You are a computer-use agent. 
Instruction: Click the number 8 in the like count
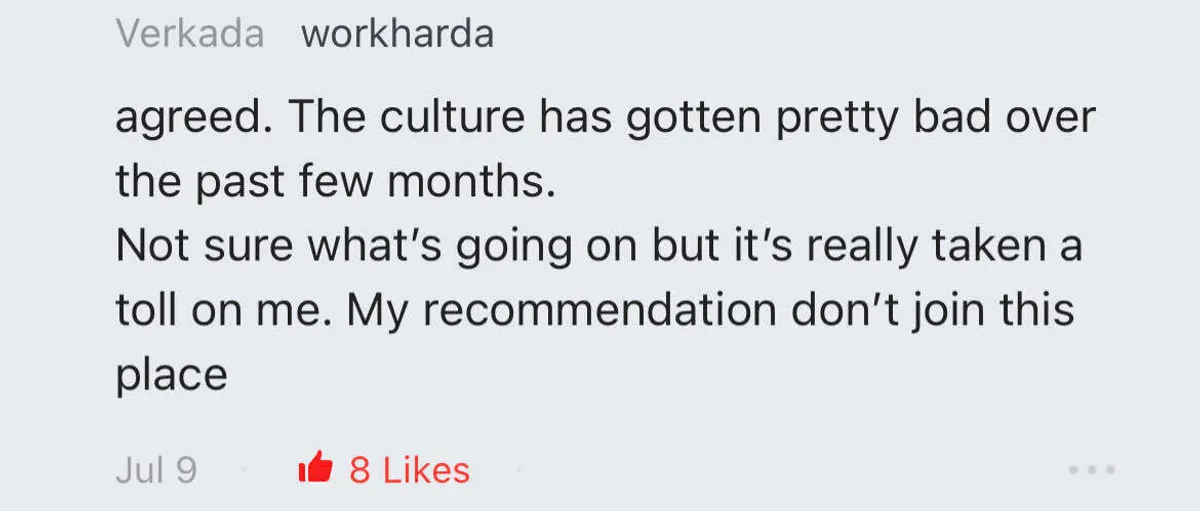click(x=360, y=469)
